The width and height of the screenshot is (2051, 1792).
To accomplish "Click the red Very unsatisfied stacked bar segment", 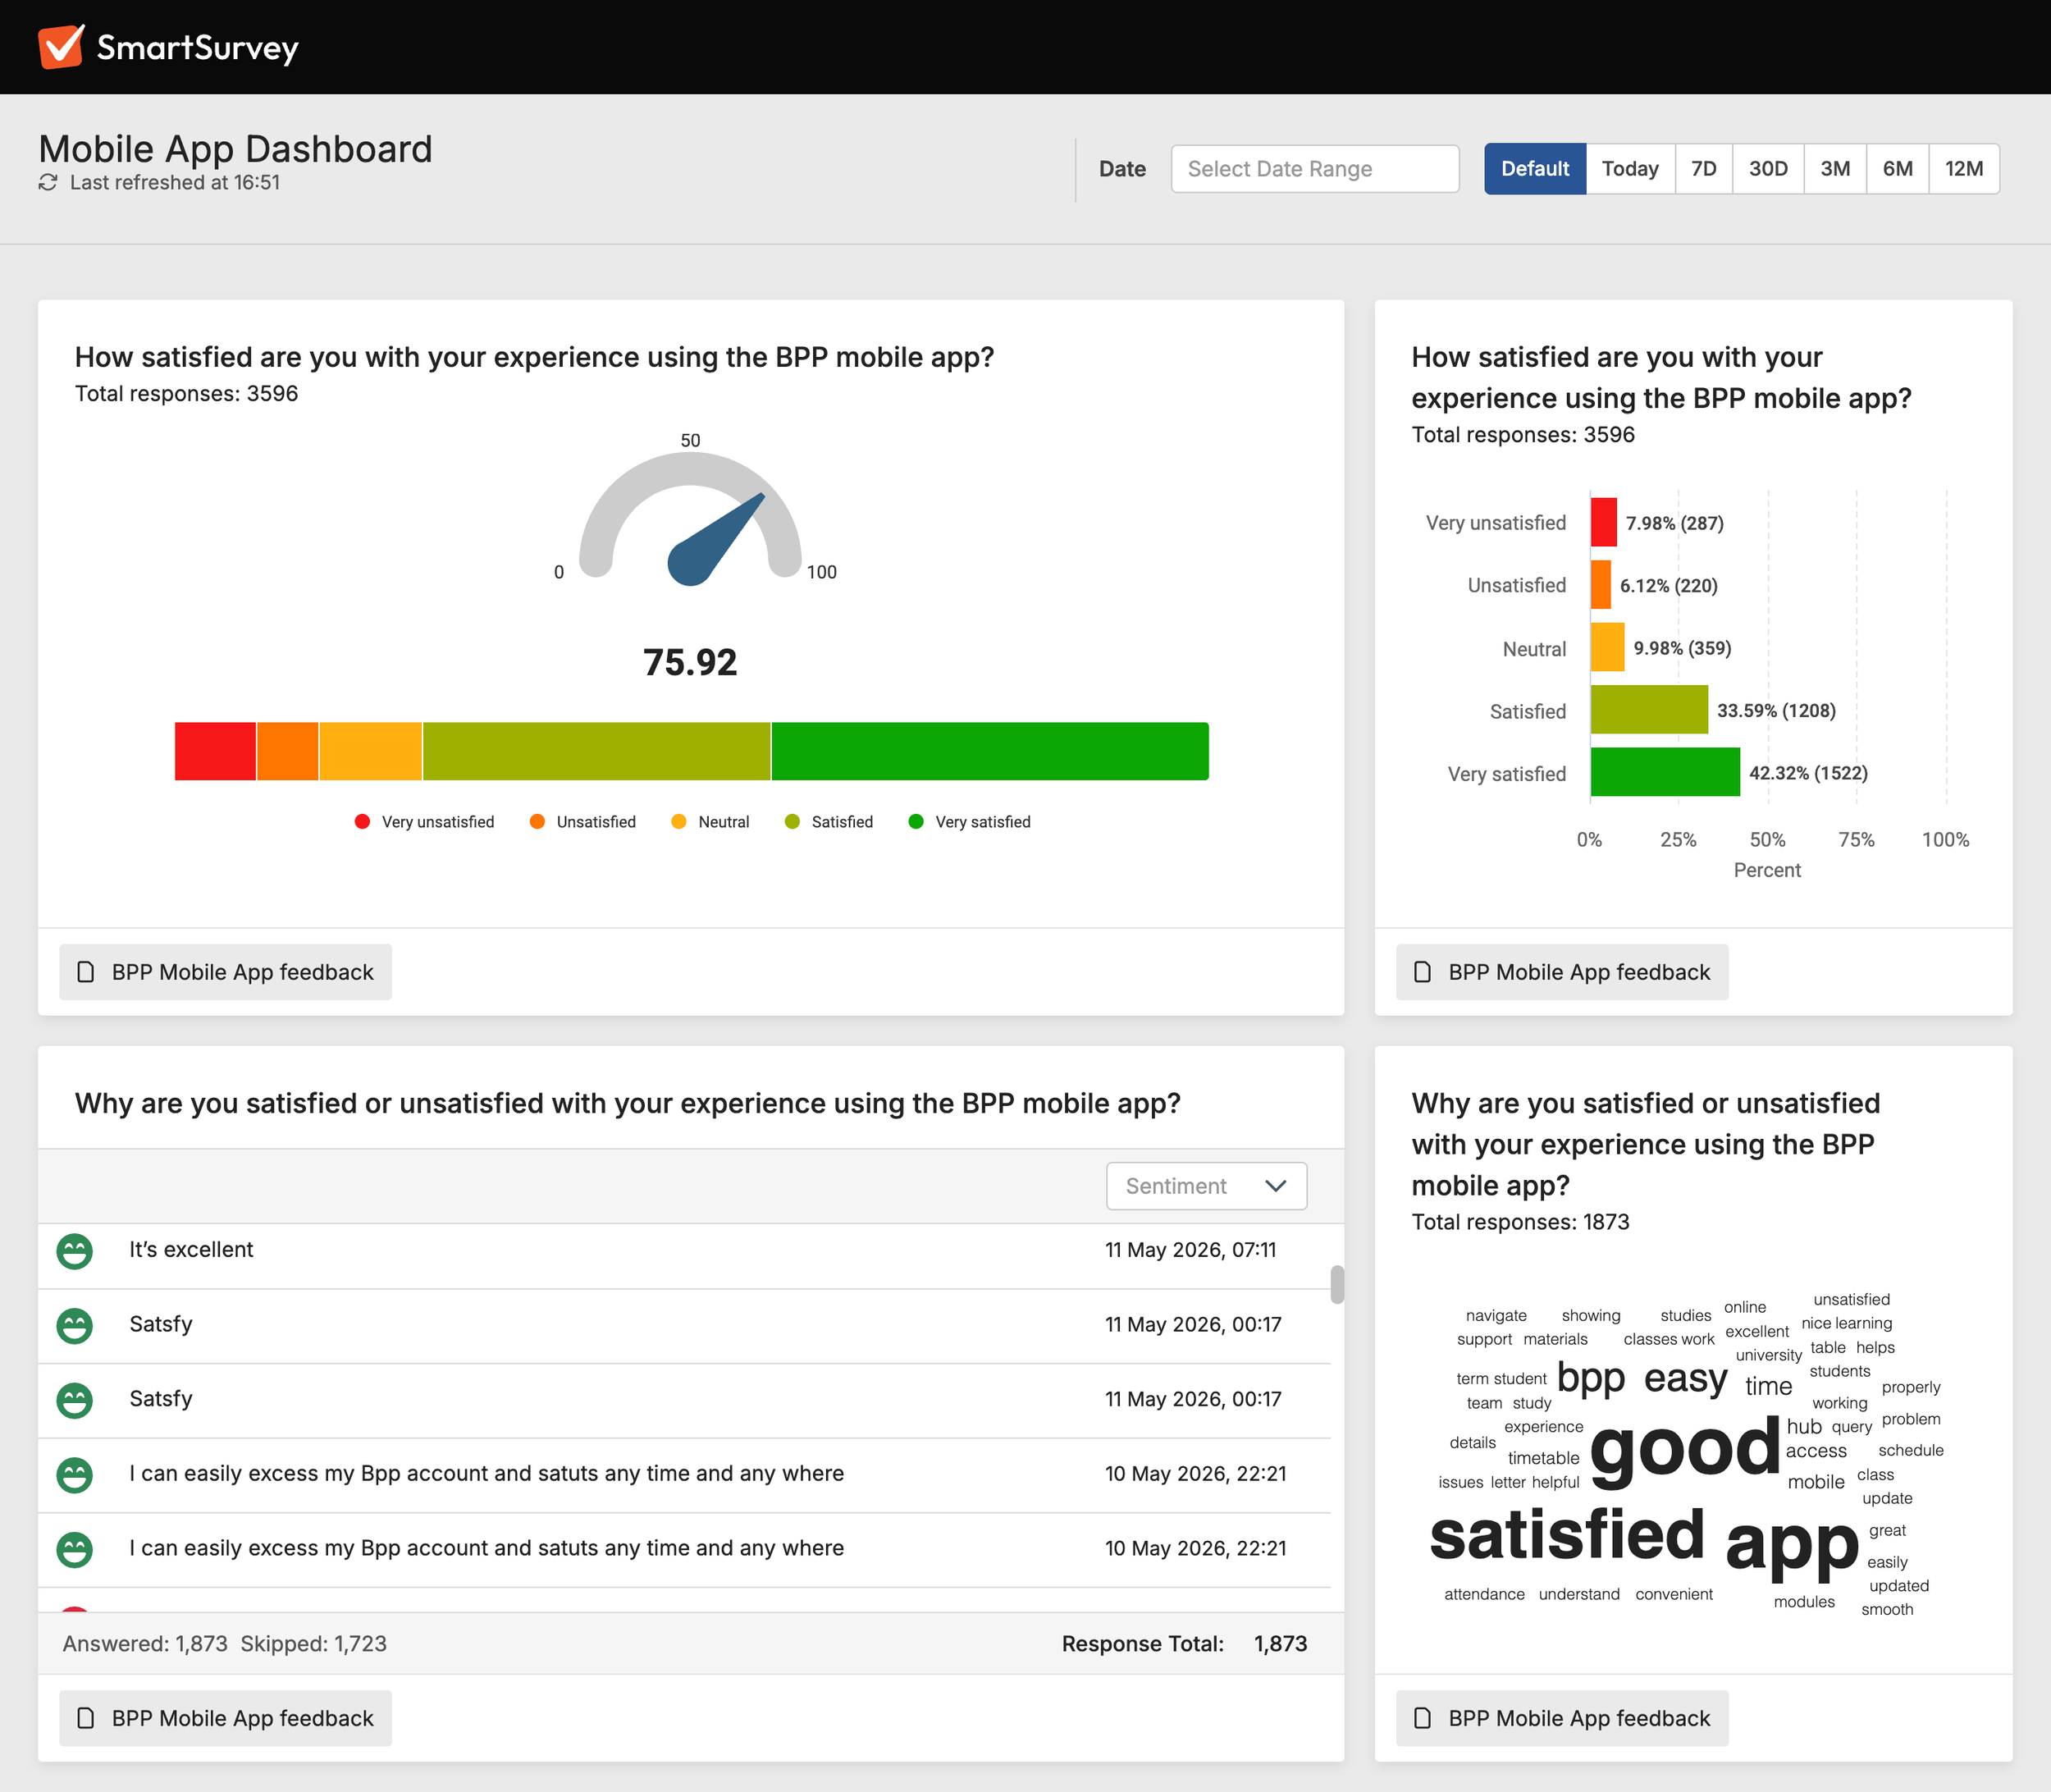I will click(x=215, y=751).
